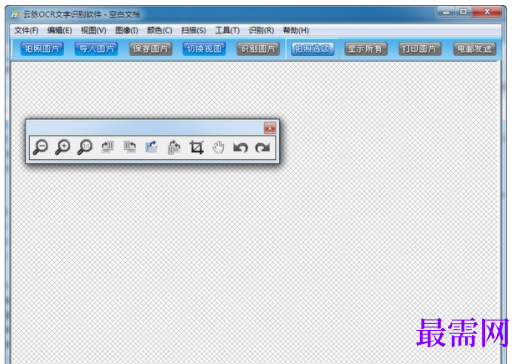The width and height of the screenshot is (528, 364).
Task: Open the 工具(T) menu
Action: [227, 30]
